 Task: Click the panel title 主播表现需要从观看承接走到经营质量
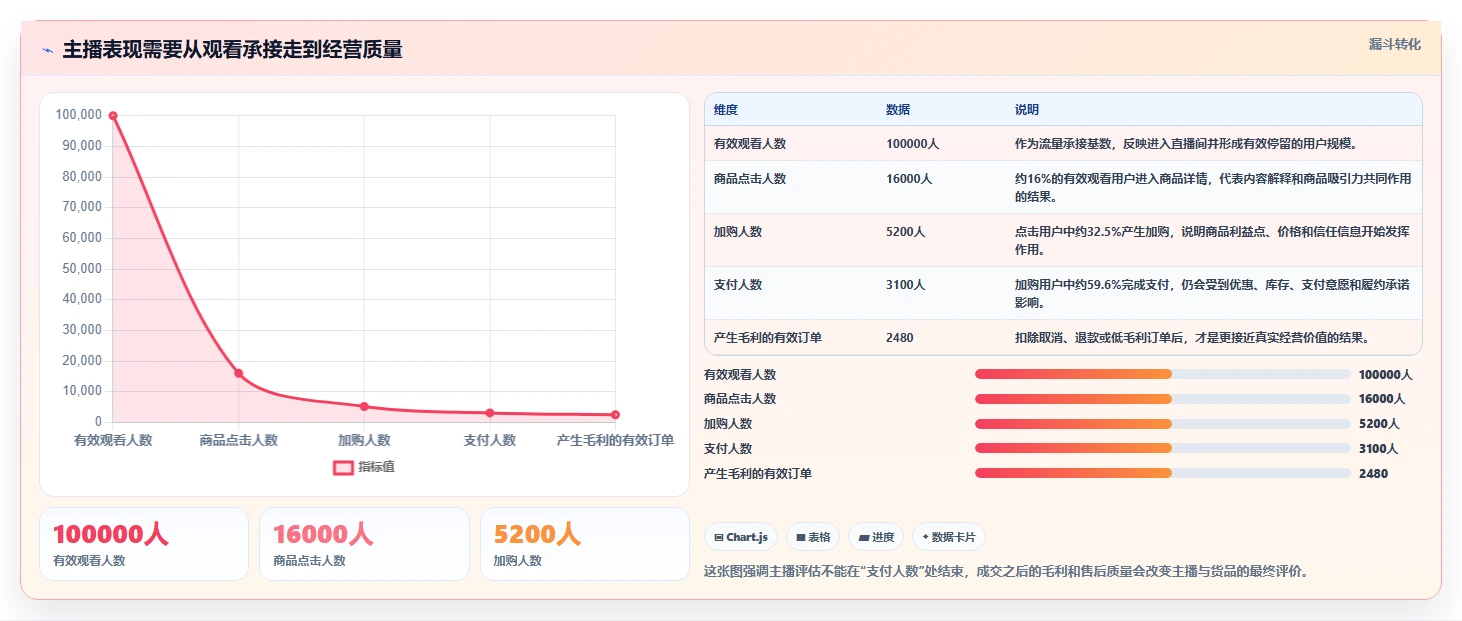point(232,50)
